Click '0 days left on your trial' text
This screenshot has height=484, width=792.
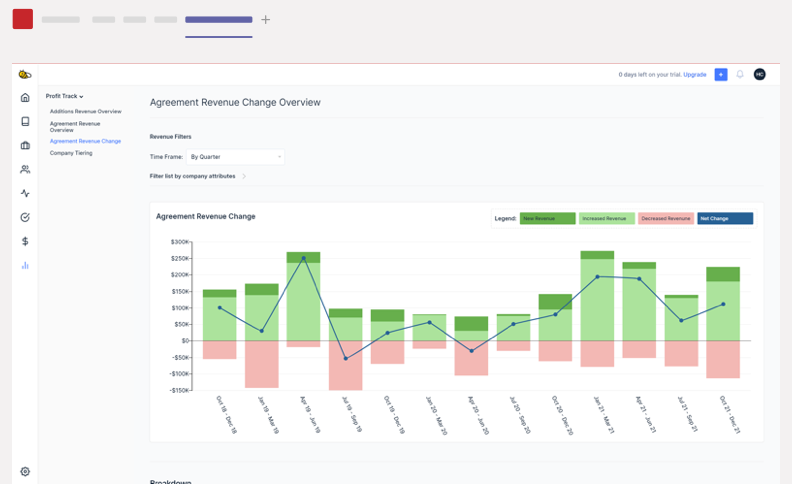(650, 75)
